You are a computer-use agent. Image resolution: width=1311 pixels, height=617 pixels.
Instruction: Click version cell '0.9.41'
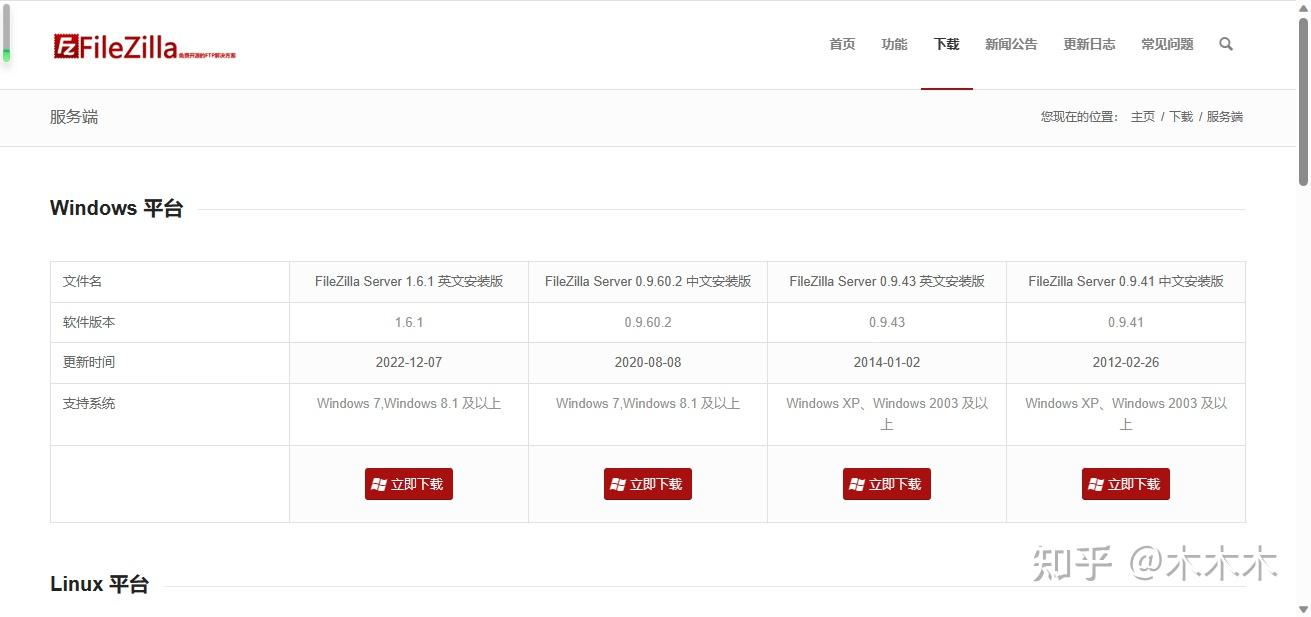click(x=1126, y=322)
